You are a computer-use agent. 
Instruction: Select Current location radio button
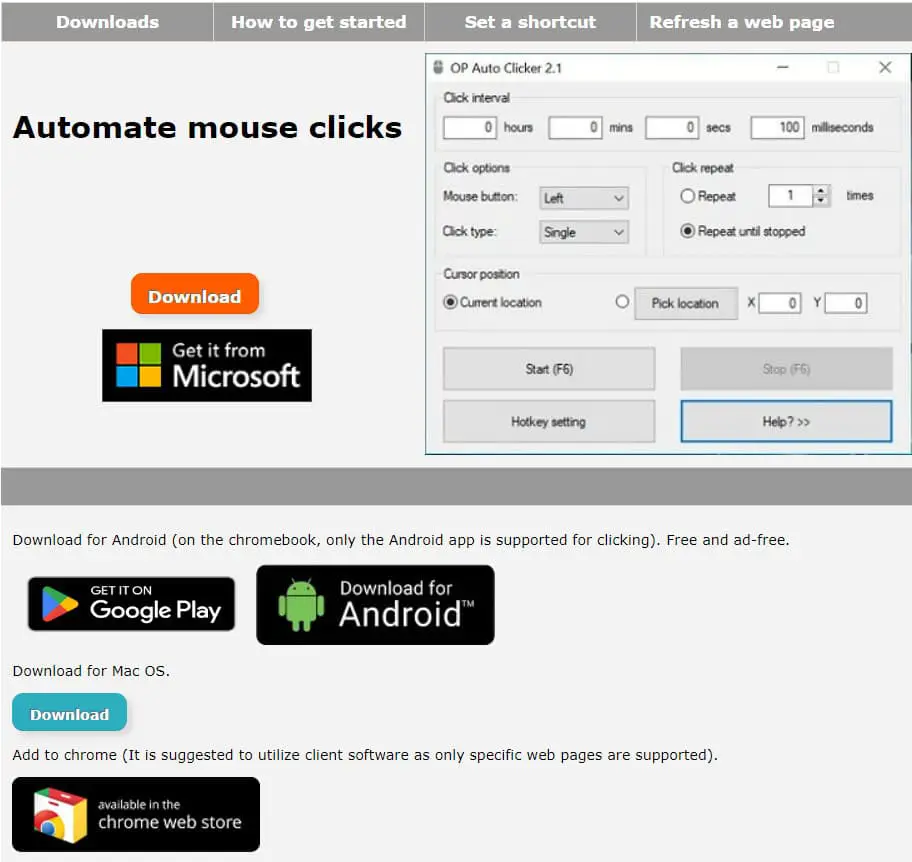click(450, 302)
